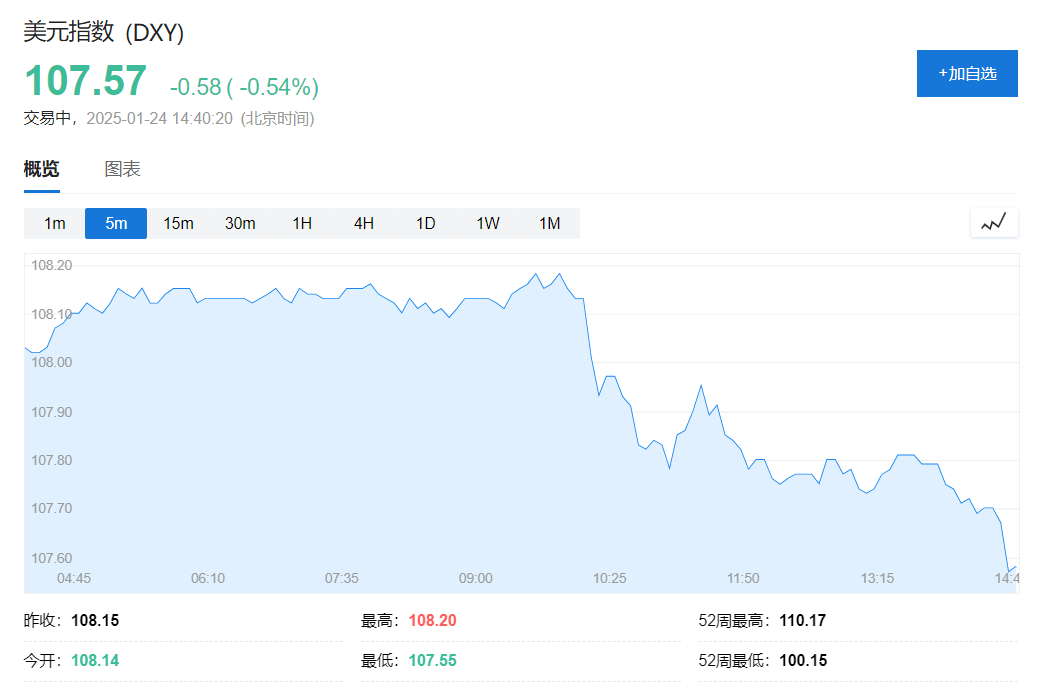Click the 美元指数 (DXY) title
The image size is (1038, 690).
(104, 32)
